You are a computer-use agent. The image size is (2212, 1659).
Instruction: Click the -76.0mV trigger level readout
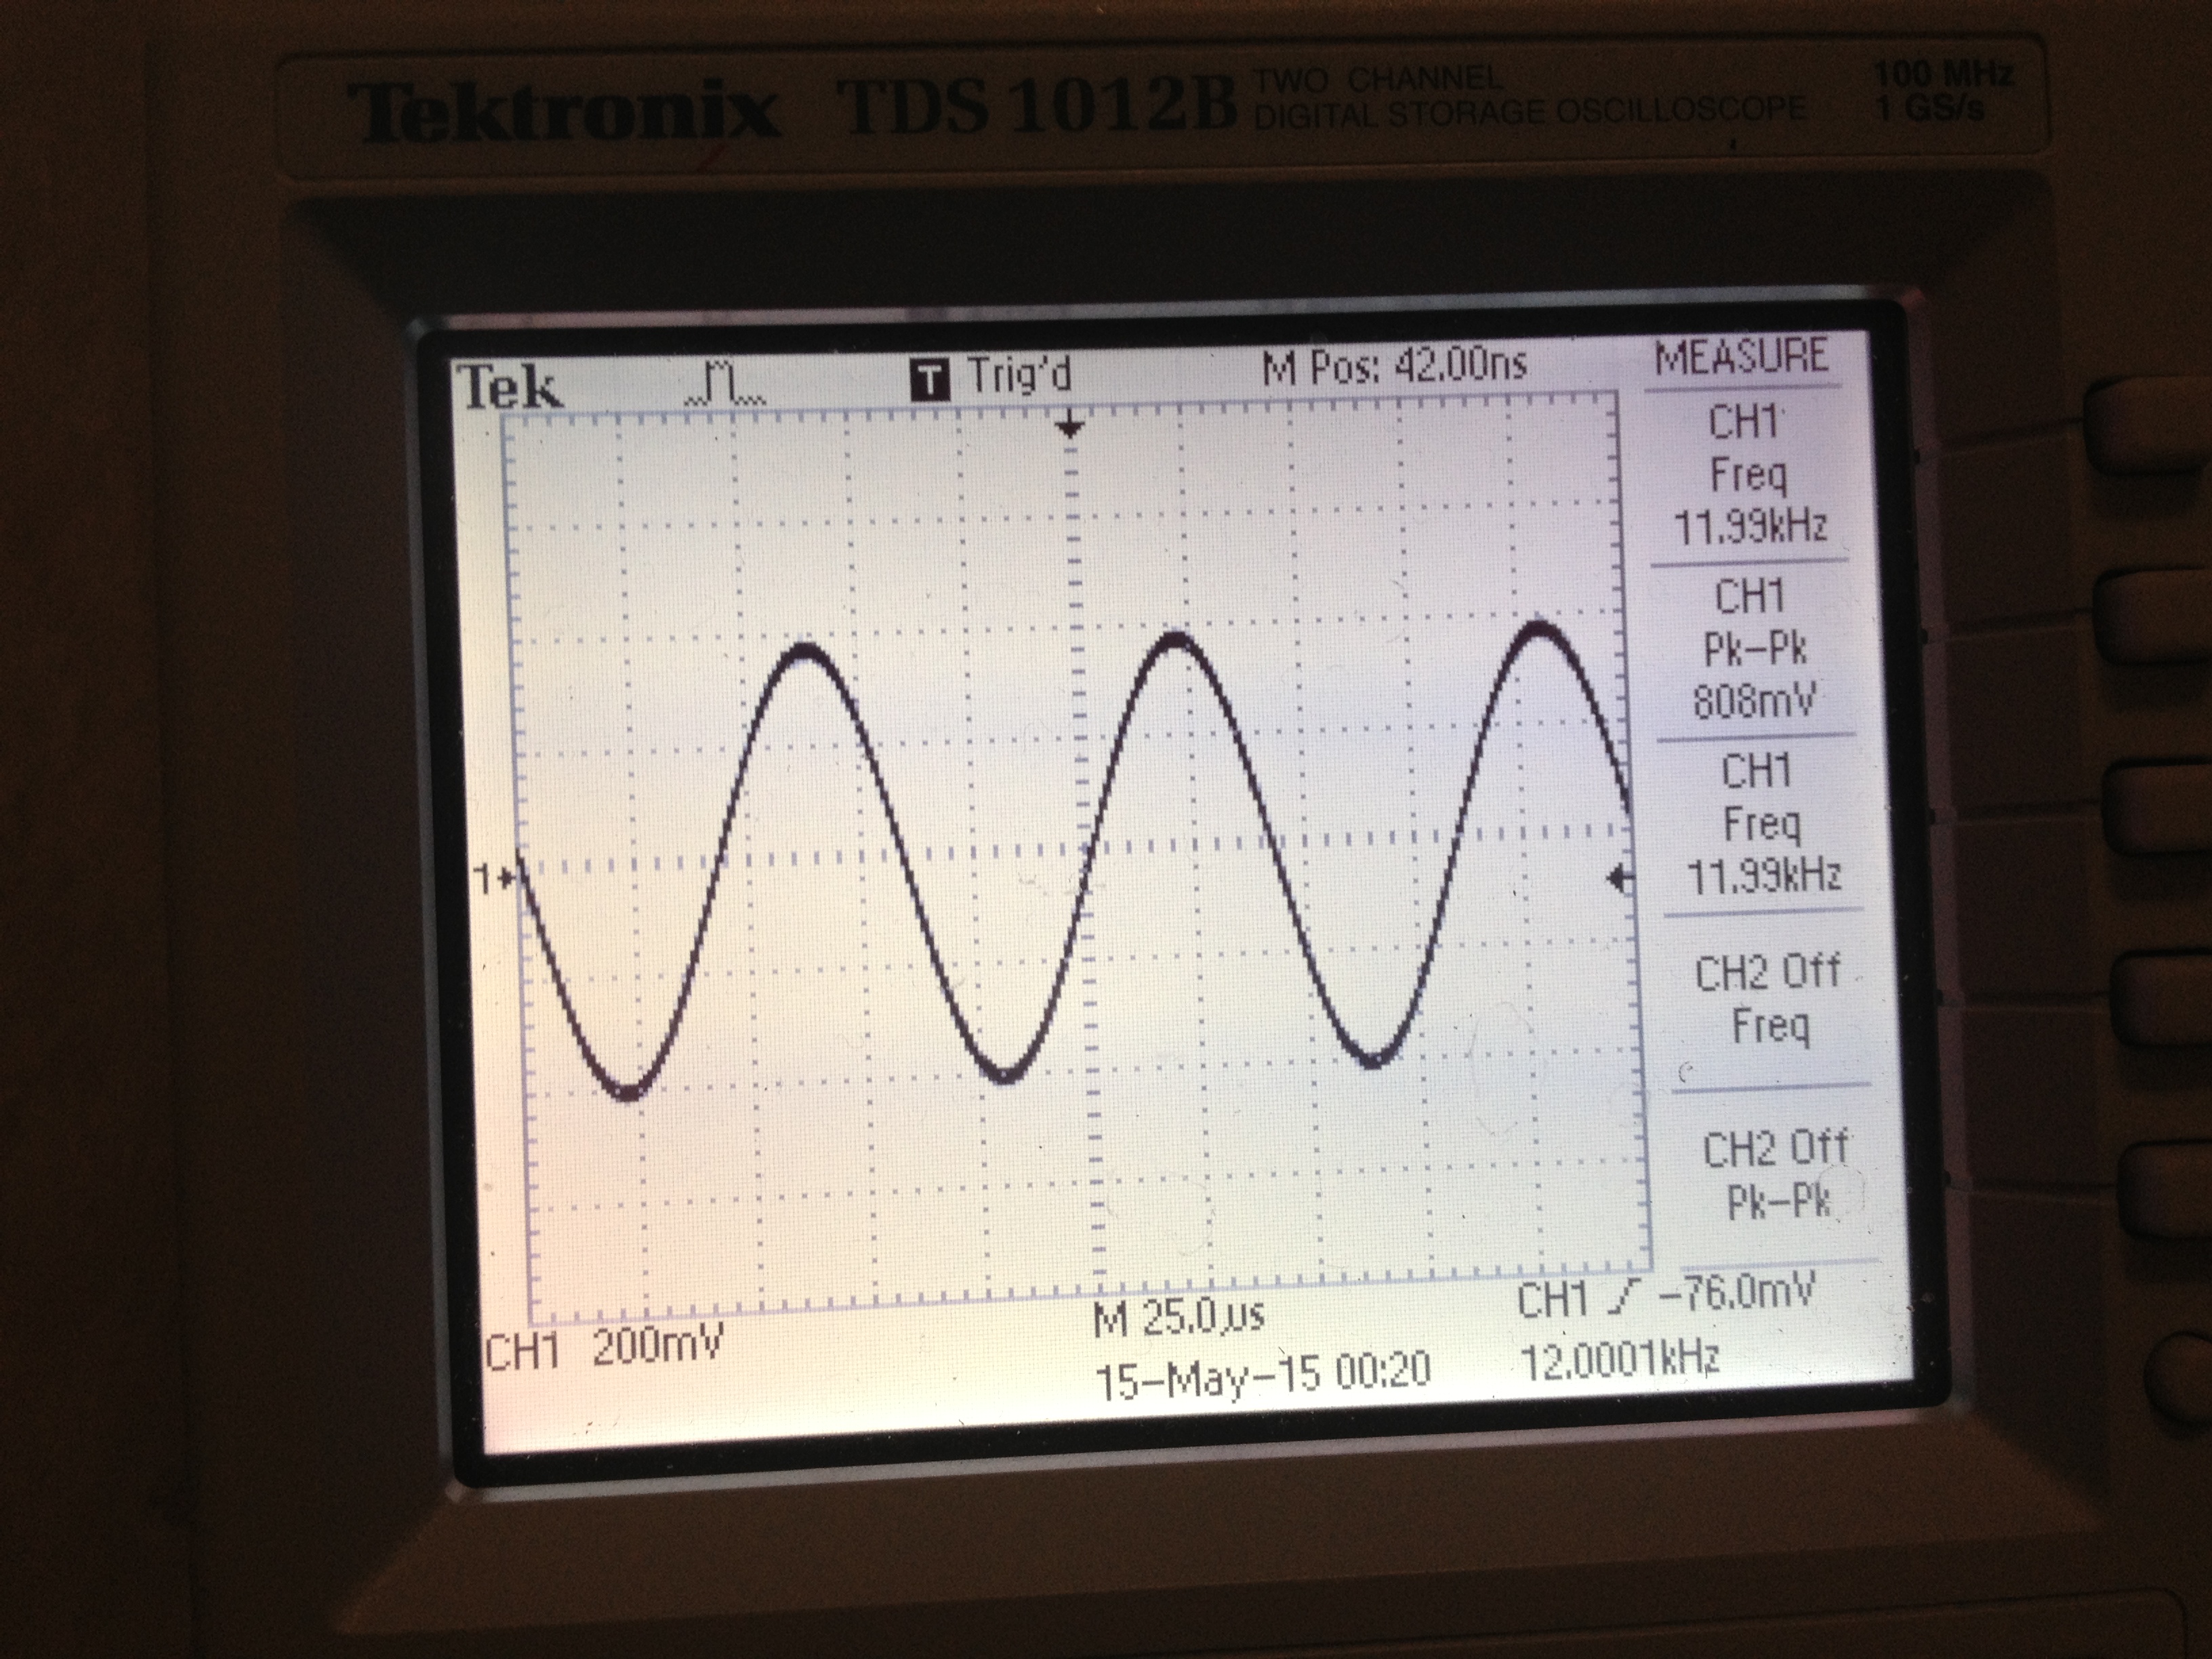1736,1294
